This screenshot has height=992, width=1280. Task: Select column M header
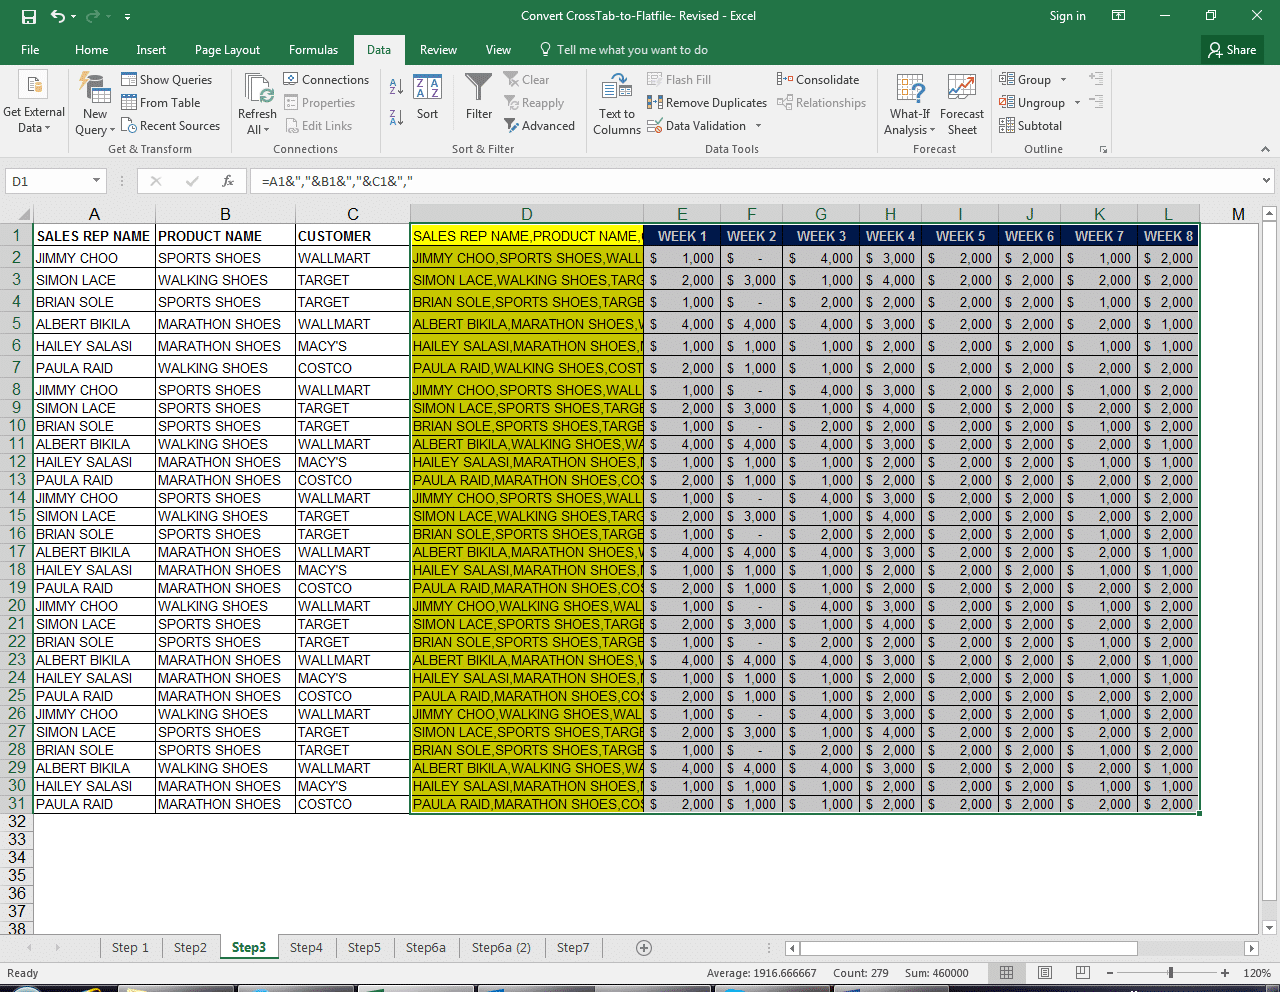click(1238, 214)
